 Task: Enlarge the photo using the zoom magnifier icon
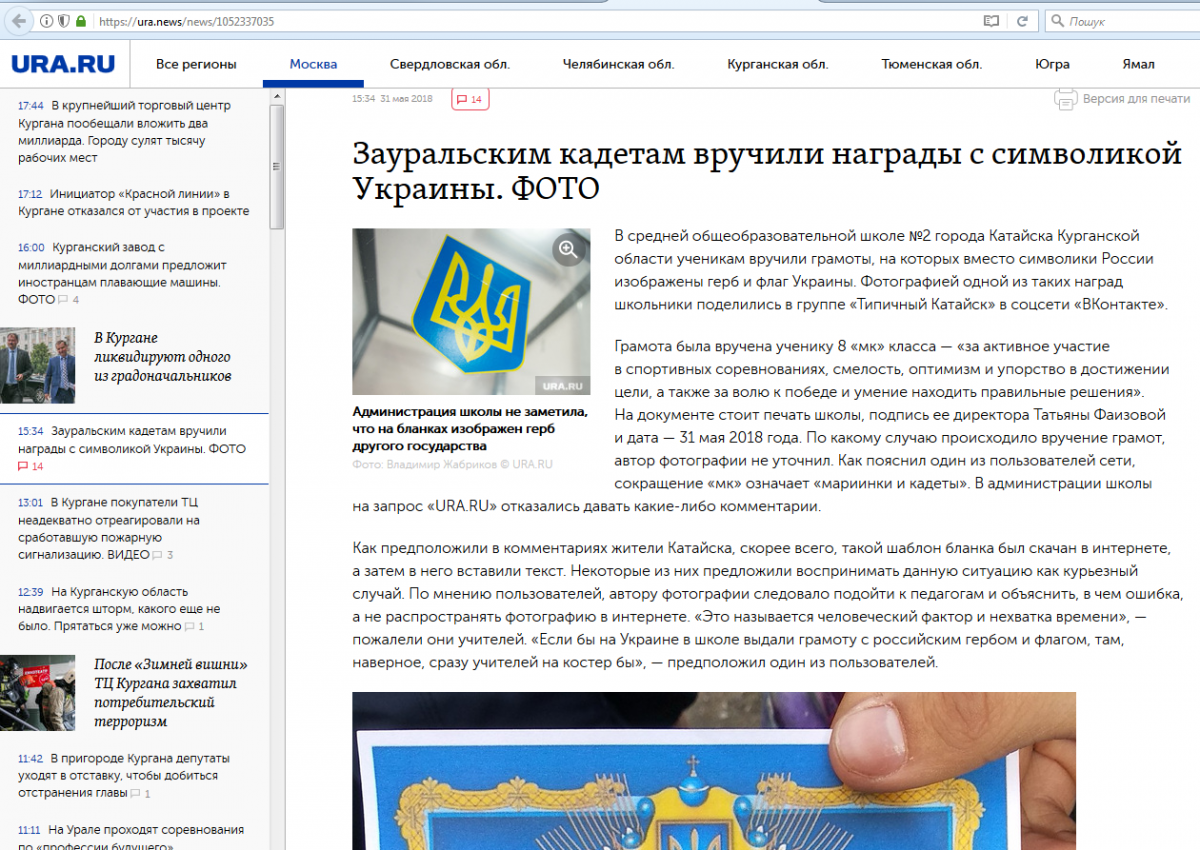pos(568,250)
